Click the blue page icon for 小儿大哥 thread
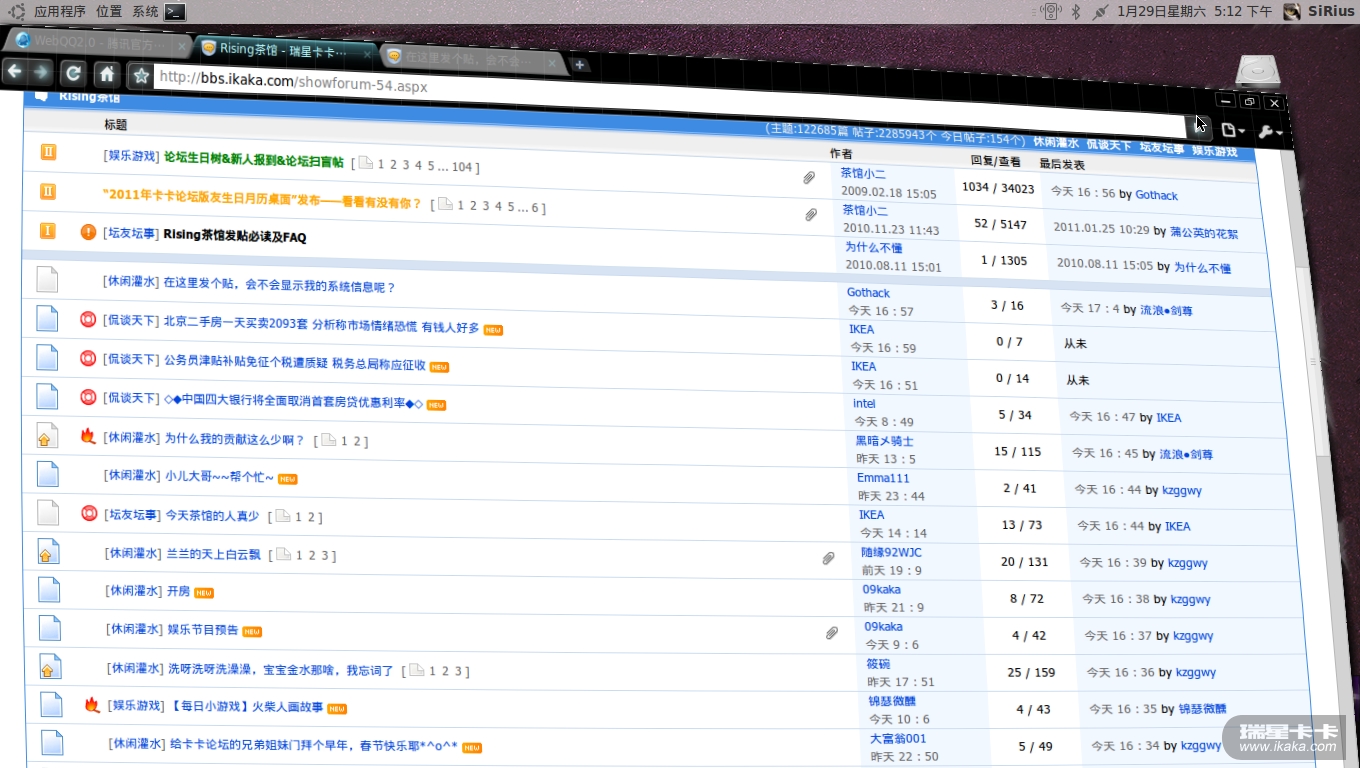 [48, 473]
